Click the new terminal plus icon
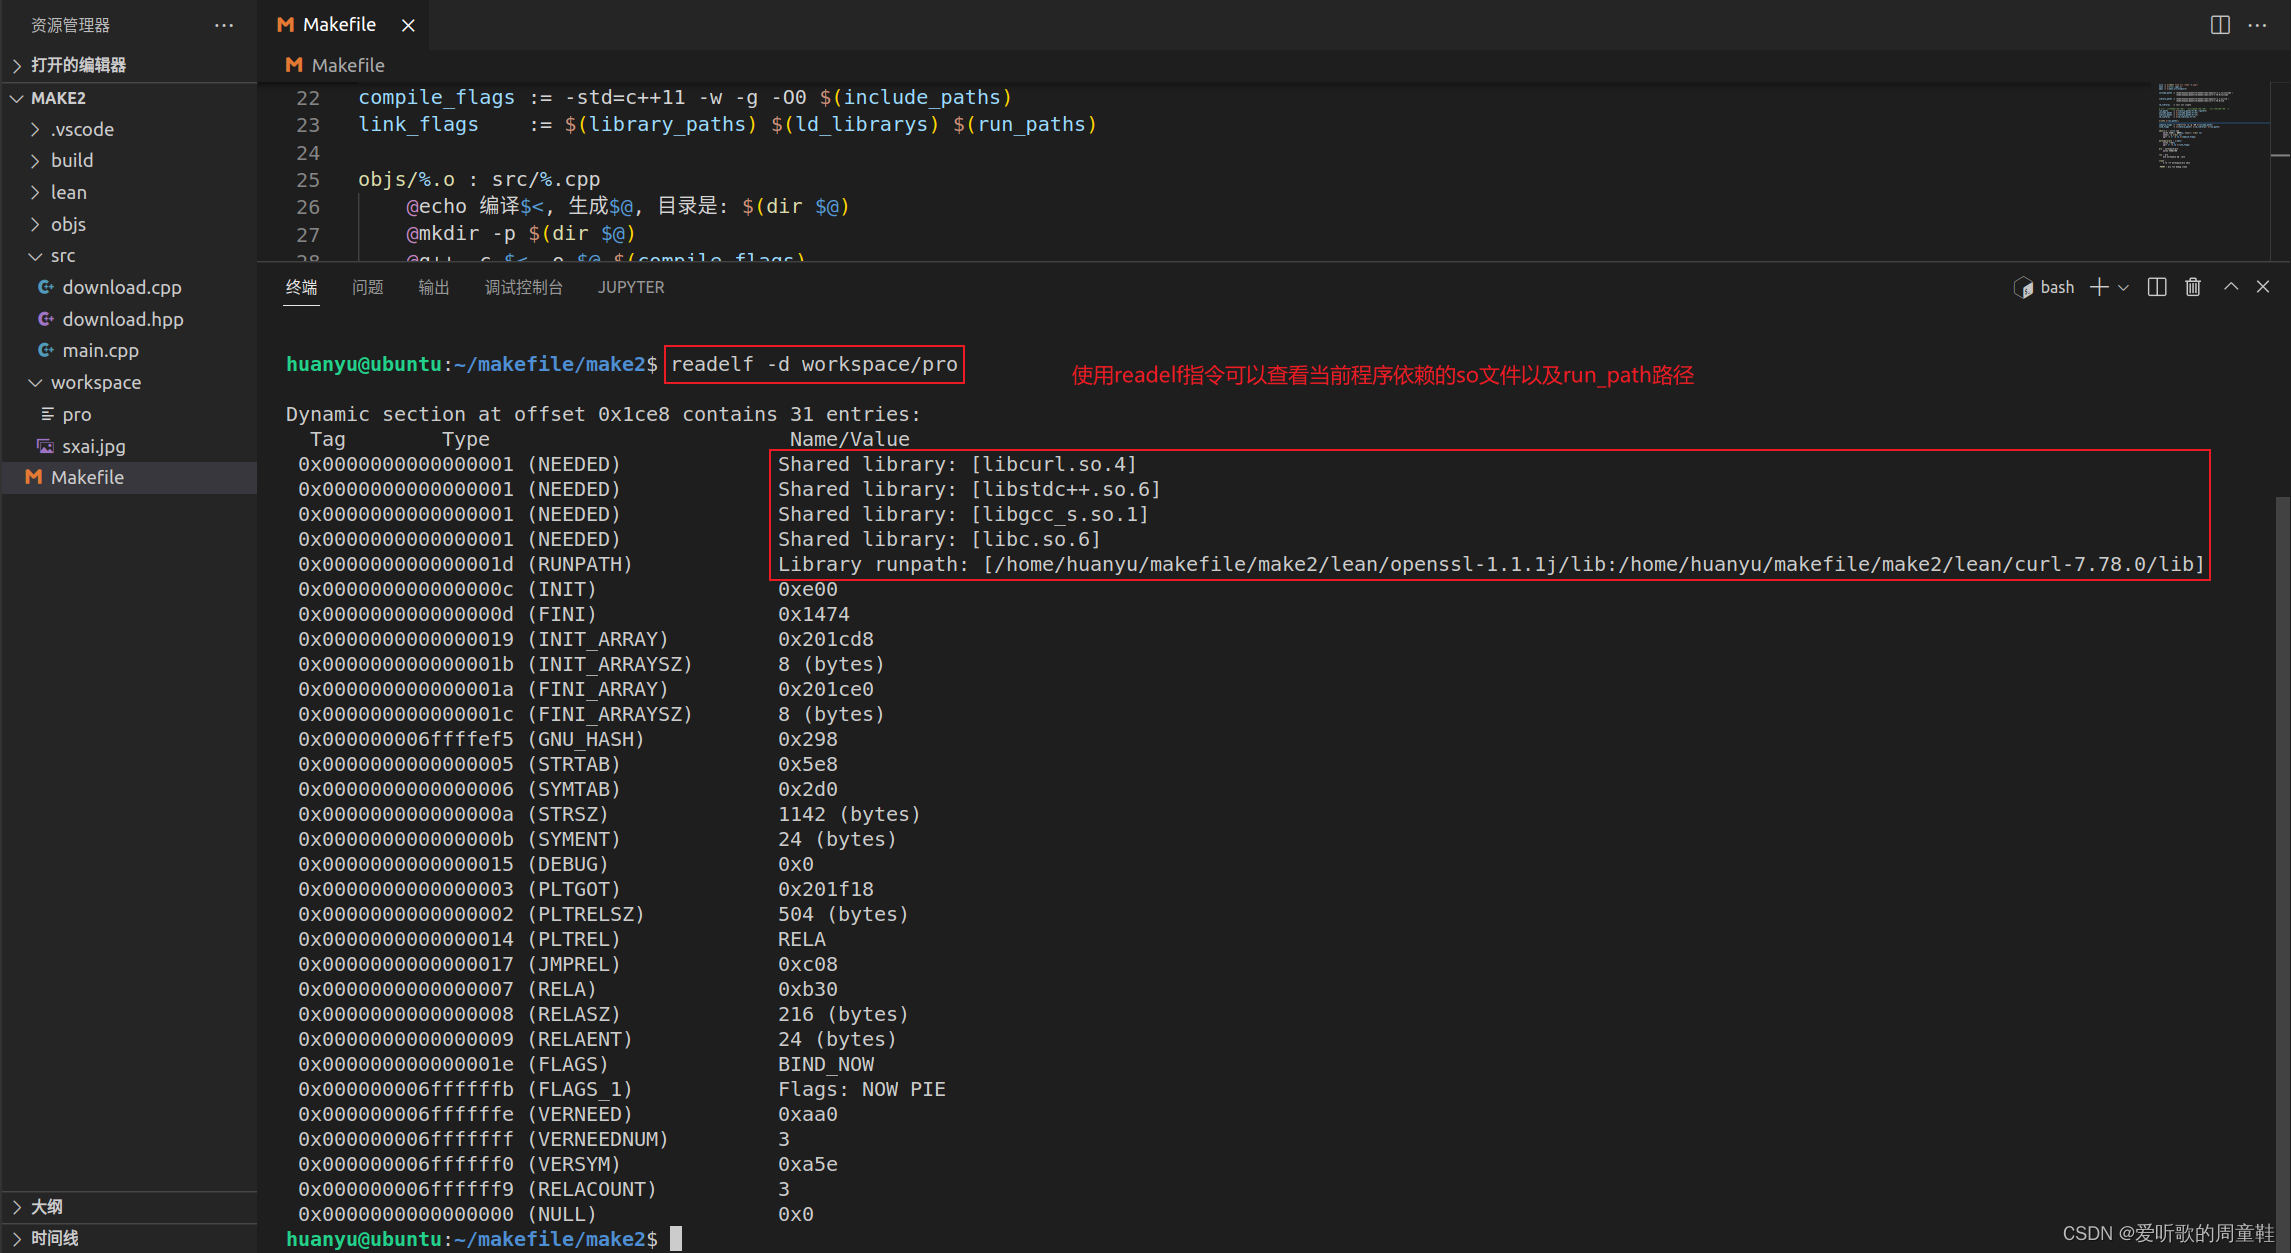Viewport: 2291px width, 1253px height. click(x=2099, y=287)
